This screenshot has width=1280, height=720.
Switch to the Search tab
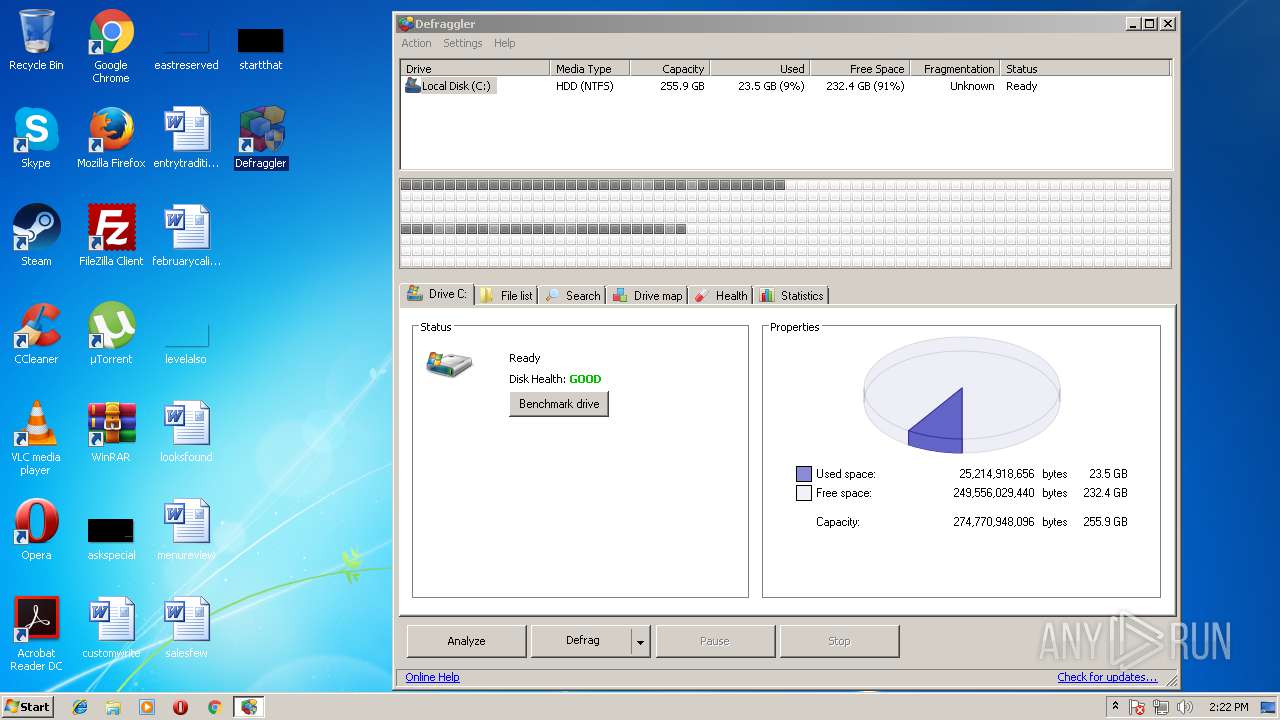pyautogui.click(x=573, y=295)
